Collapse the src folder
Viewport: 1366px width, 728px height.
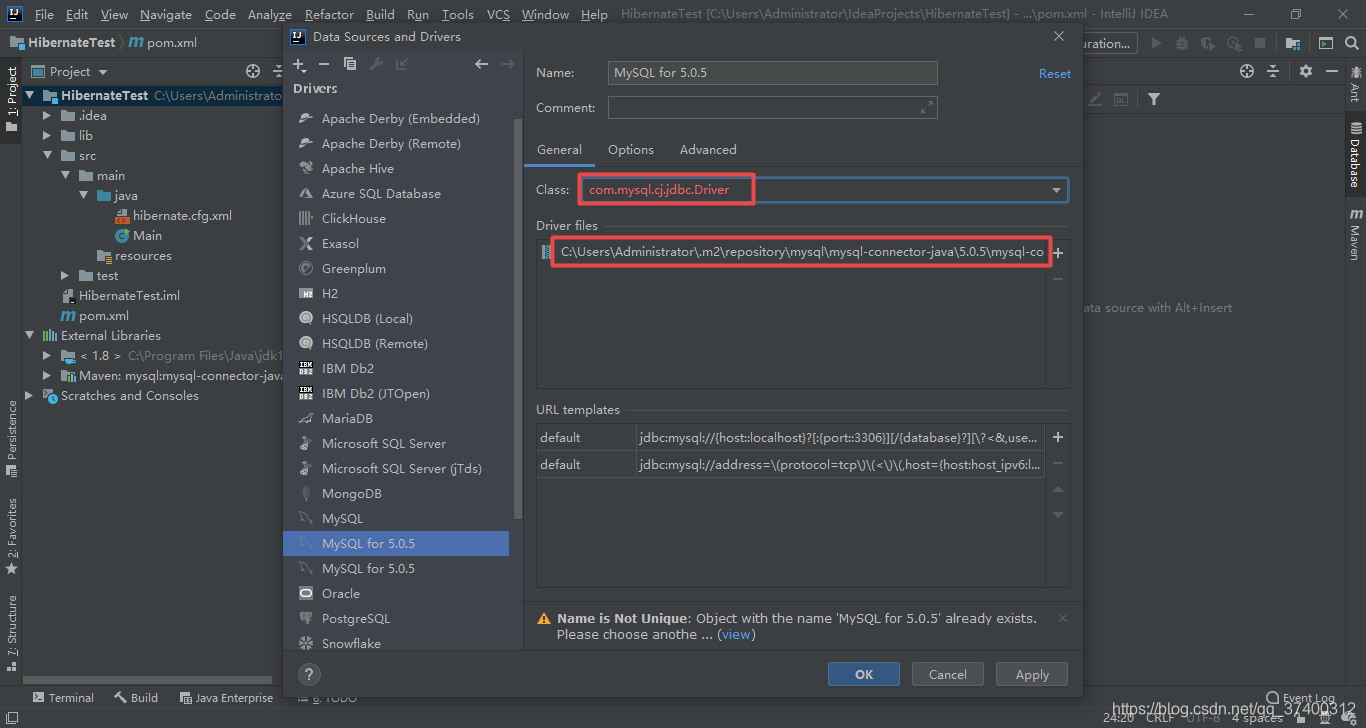tap(47, 156)
